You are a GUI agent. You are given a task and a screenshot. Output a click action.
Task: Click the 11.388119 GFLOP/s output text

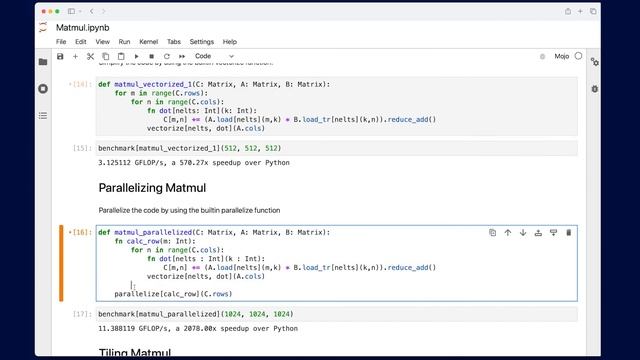click(198, 329)
